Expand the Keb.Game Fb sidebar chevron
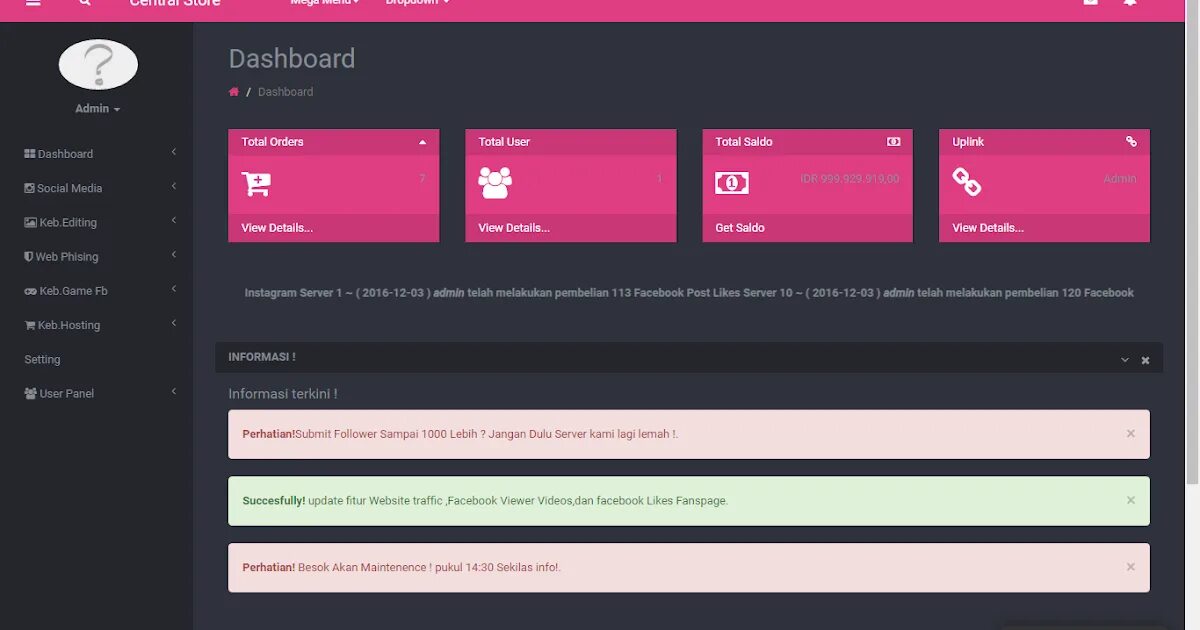Image resolution: width=1200 pixels, height=630 pixels. point(174,289)
